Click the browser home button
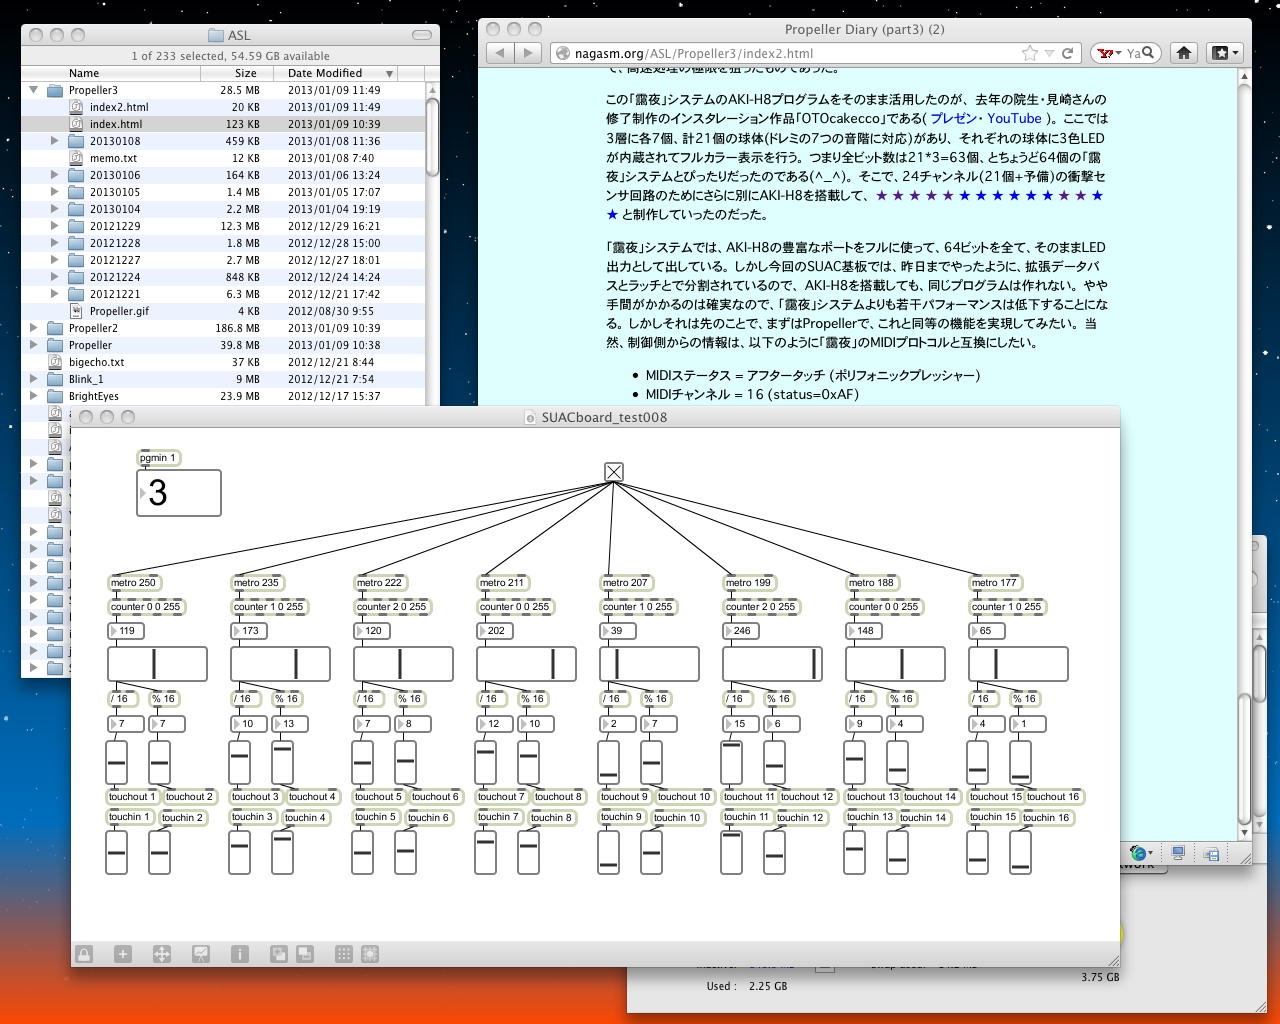This screenshot has width=1280, height=1024. click(x=1184, y=53)
